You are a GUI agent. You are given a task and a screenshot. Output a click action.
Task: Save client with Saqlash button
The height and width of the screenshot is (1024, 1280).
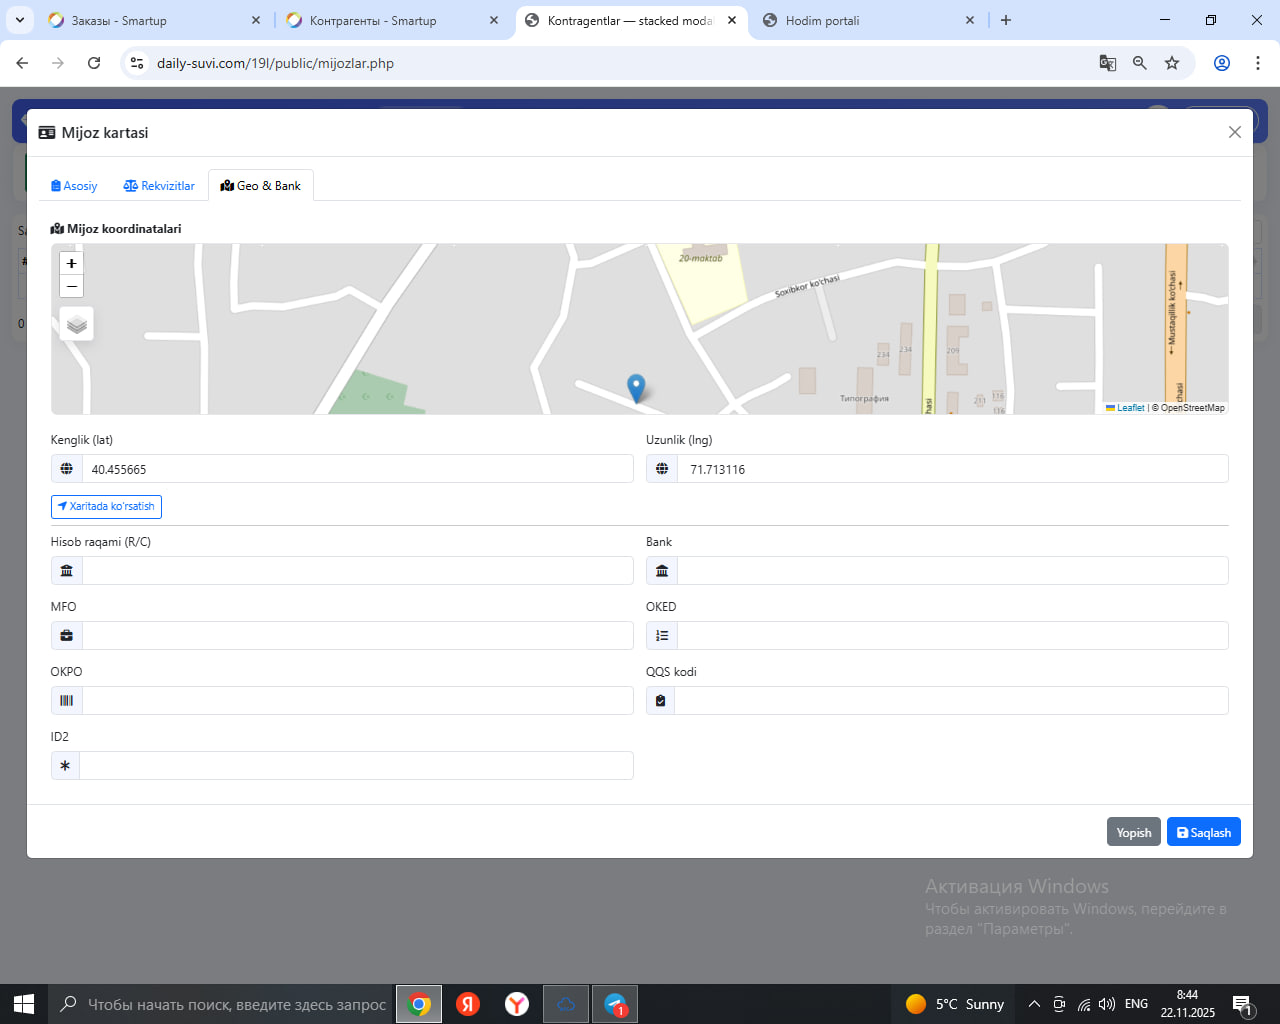pyautogui.click(x=1203, y=832)
